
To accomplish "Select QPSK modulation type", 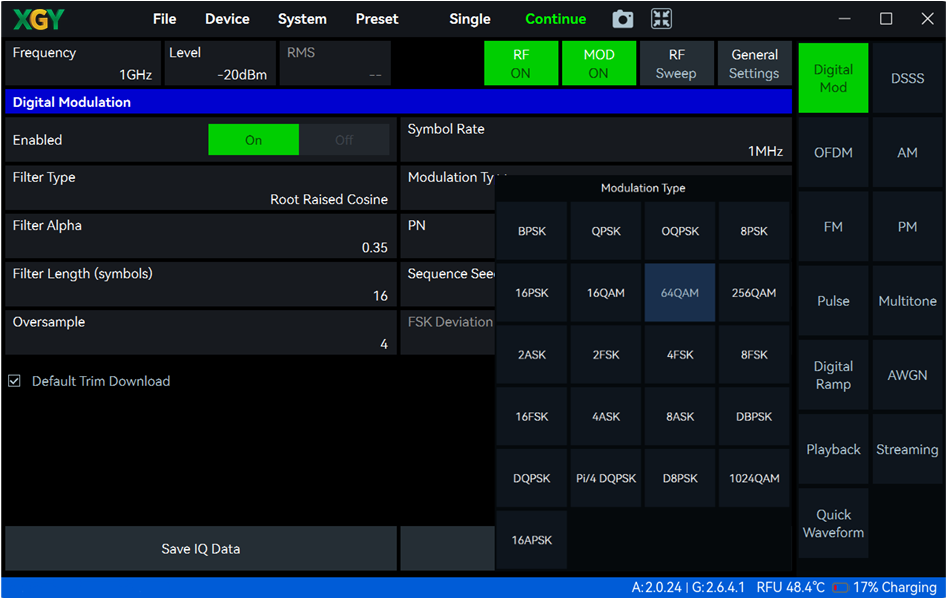I will [606, 231].
